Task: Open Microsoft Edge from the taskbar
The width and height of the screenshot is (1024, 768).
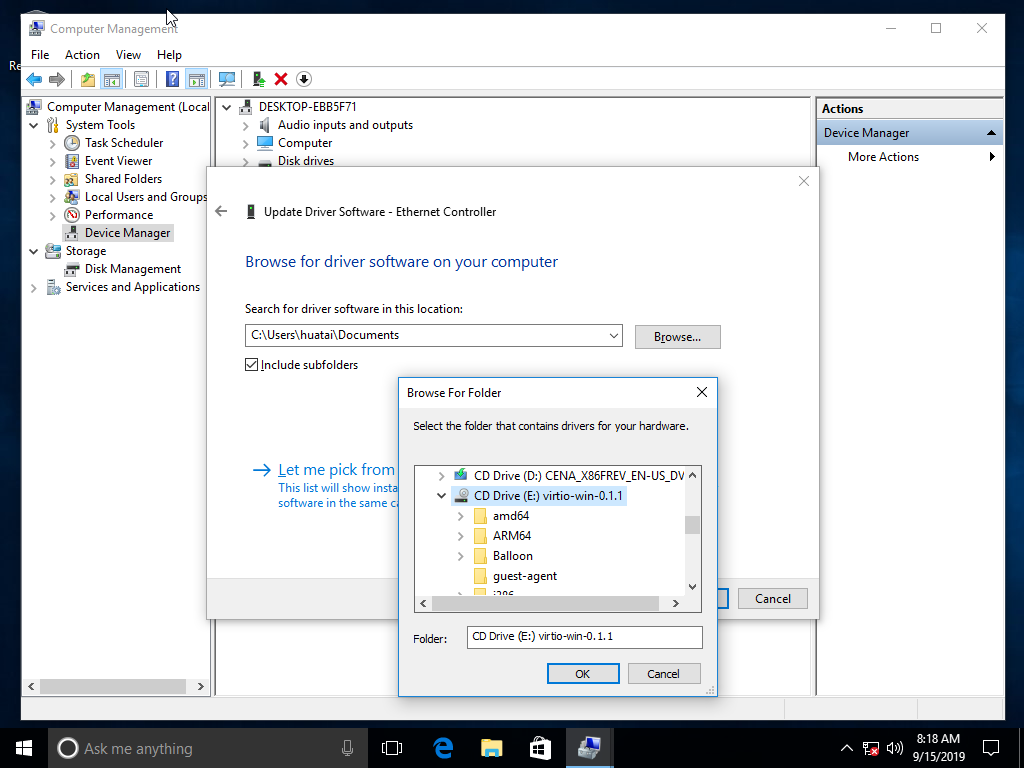Action: (443, 748)
